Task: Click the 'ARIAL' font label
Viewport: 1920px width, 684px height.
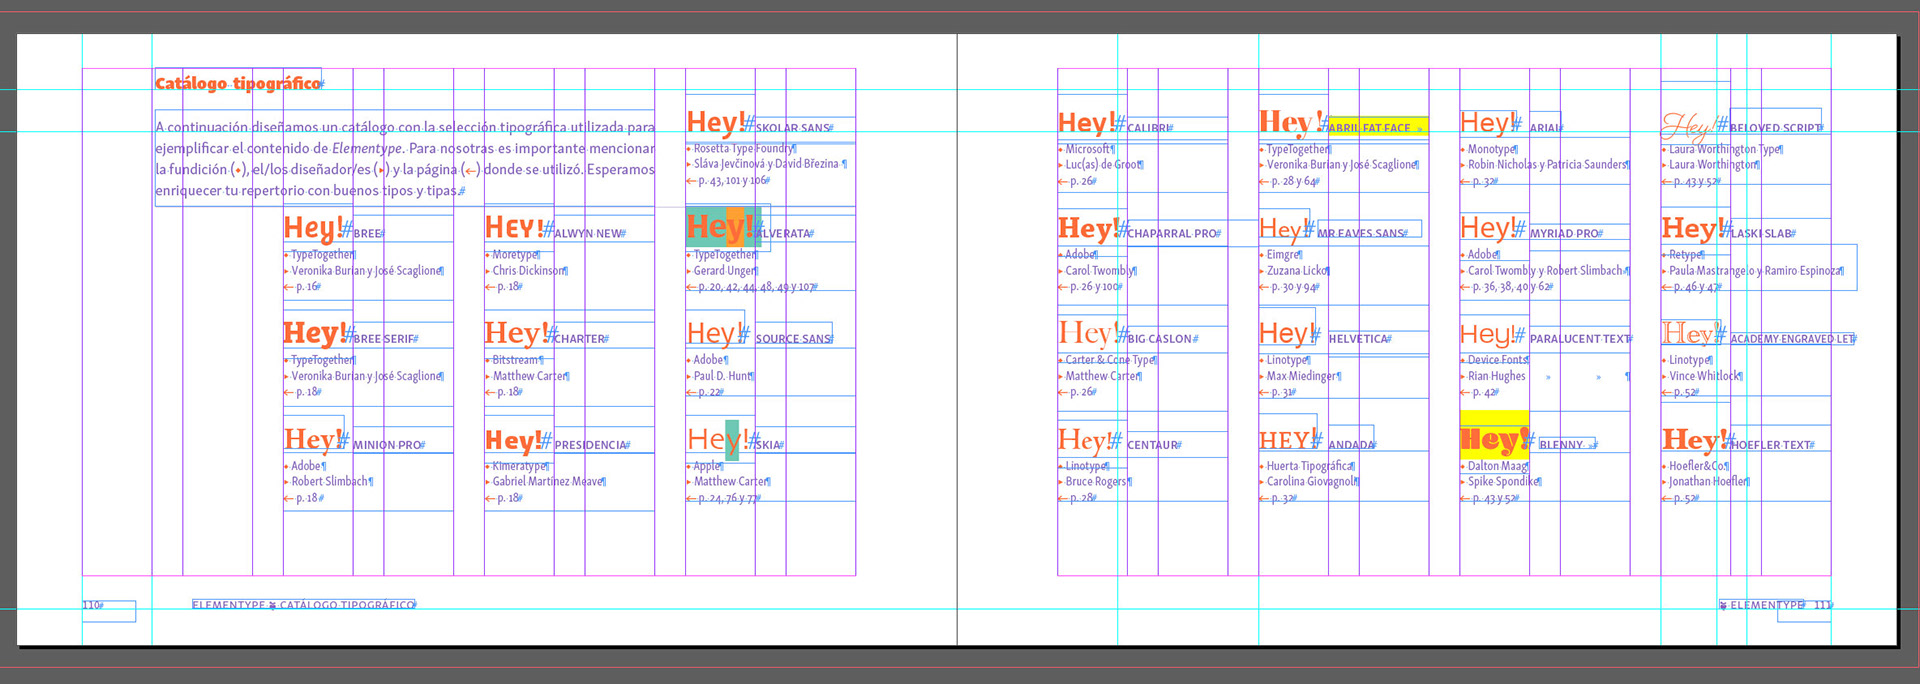Action: pyautogui.click(x=1545, y=128)
